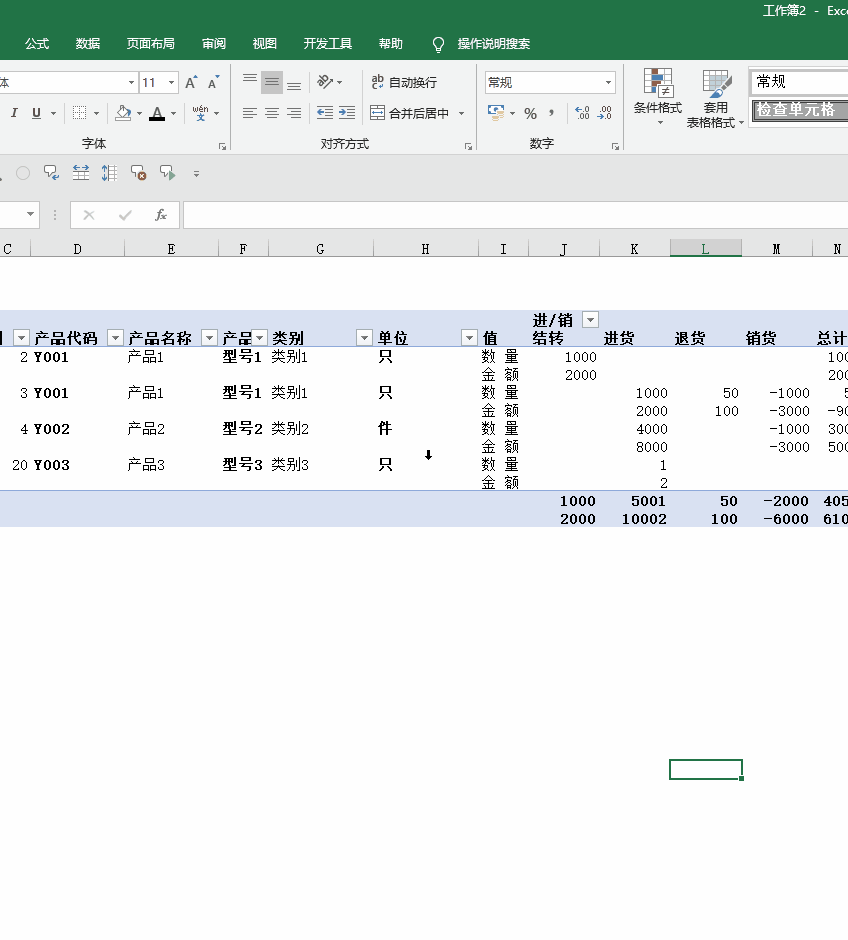Click the text orientation icon
The image size is (848, 940).
click(325, 82)
